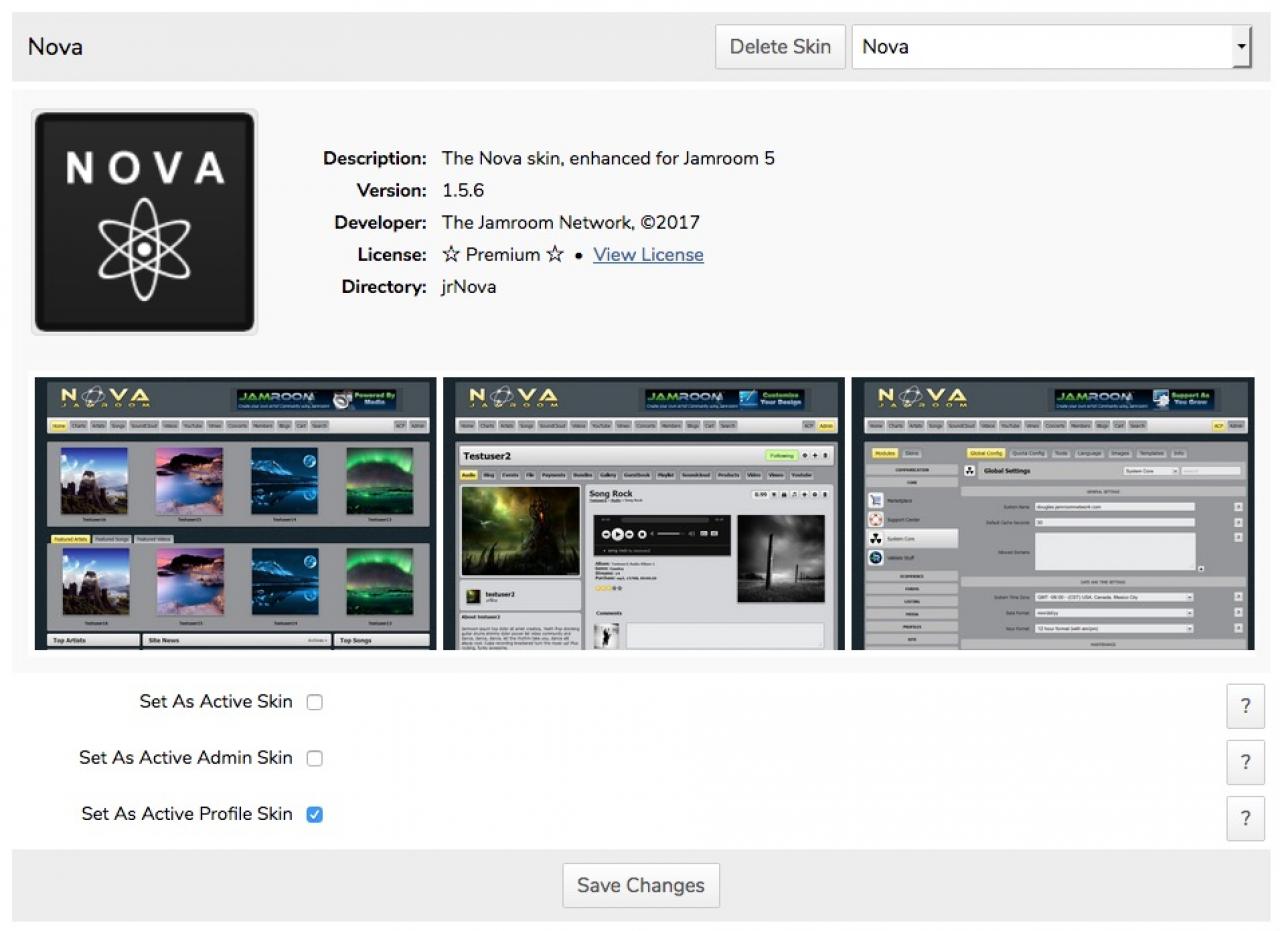Open the View License link
Image resolution: width=1280 pixels, height=931 pixels.
click(648, 255)
